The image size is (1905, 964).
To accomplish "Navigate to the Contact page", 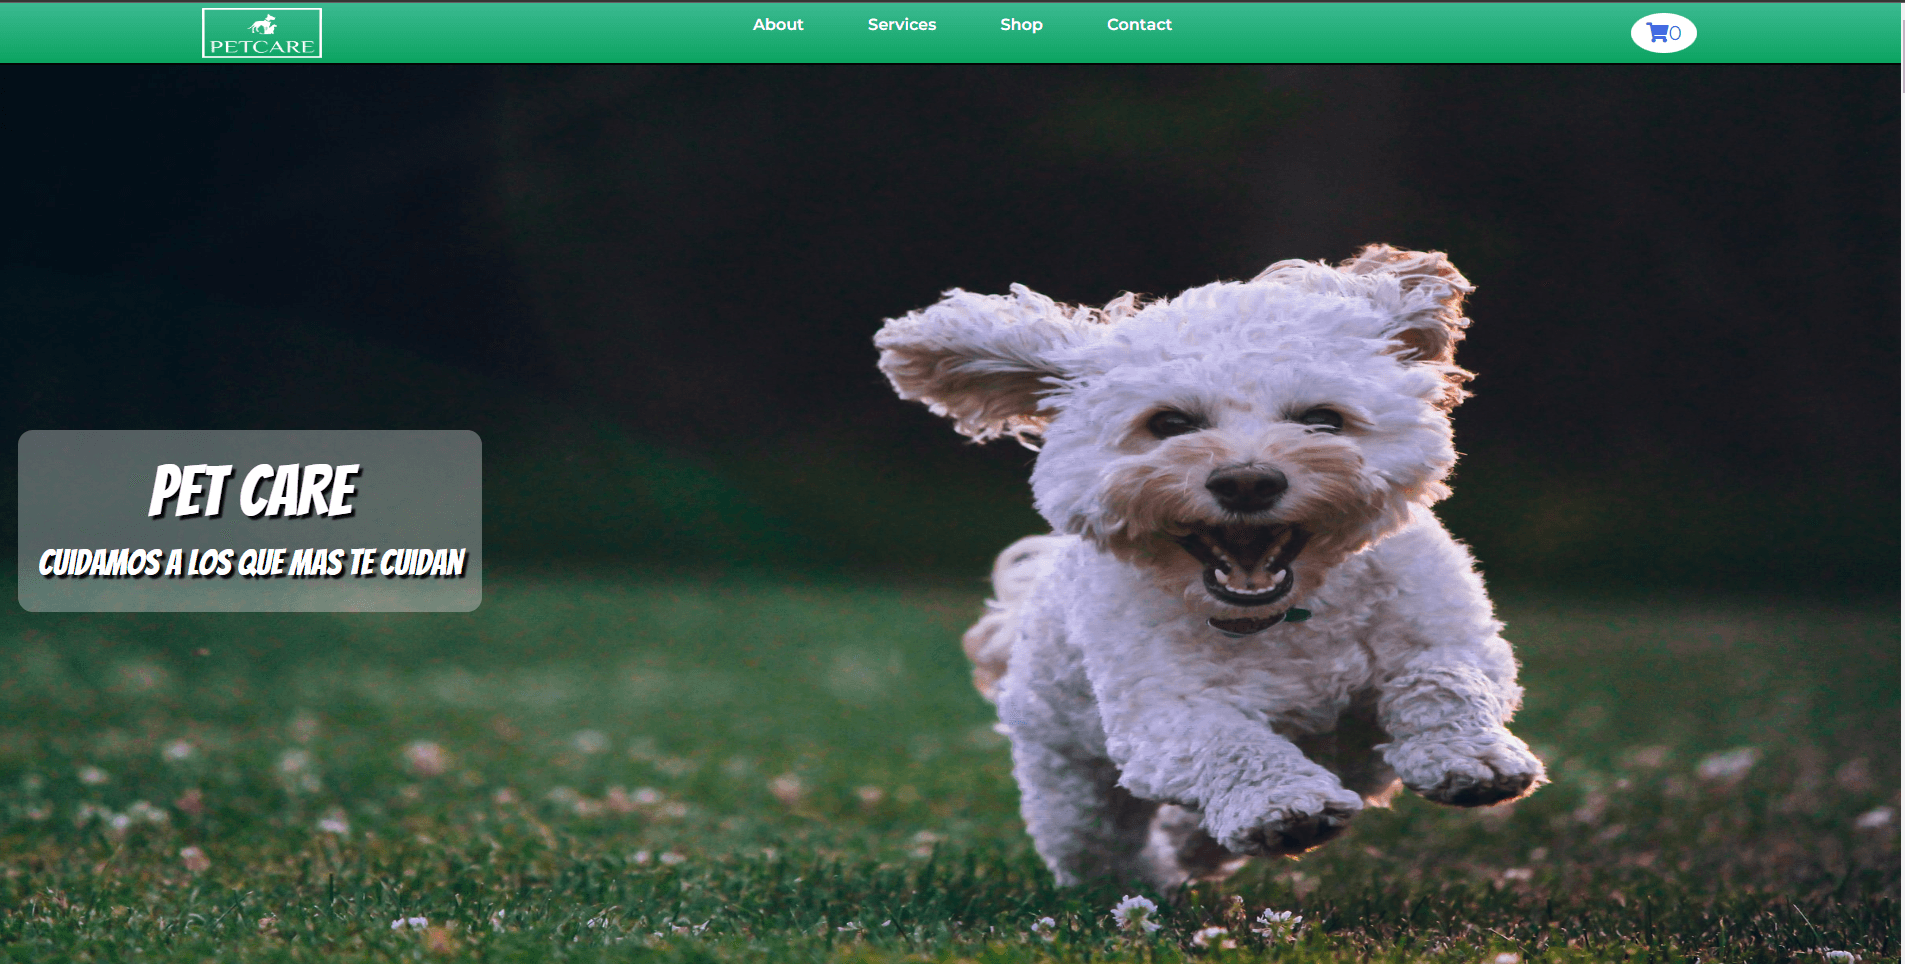I will (x=1138, y=25).
